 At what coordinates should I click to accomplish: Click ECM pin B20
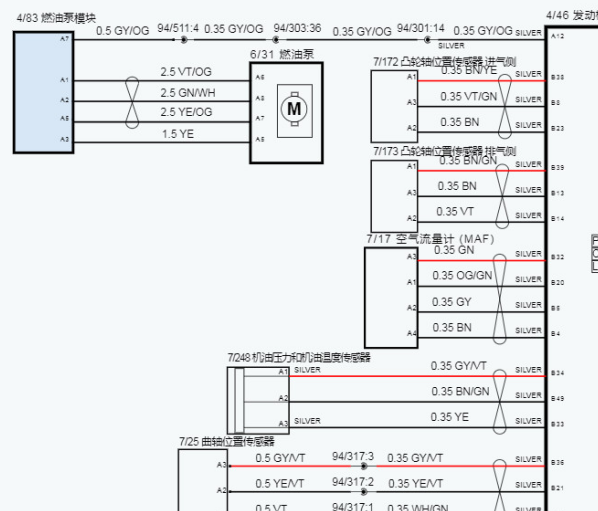tap(558, 283)
